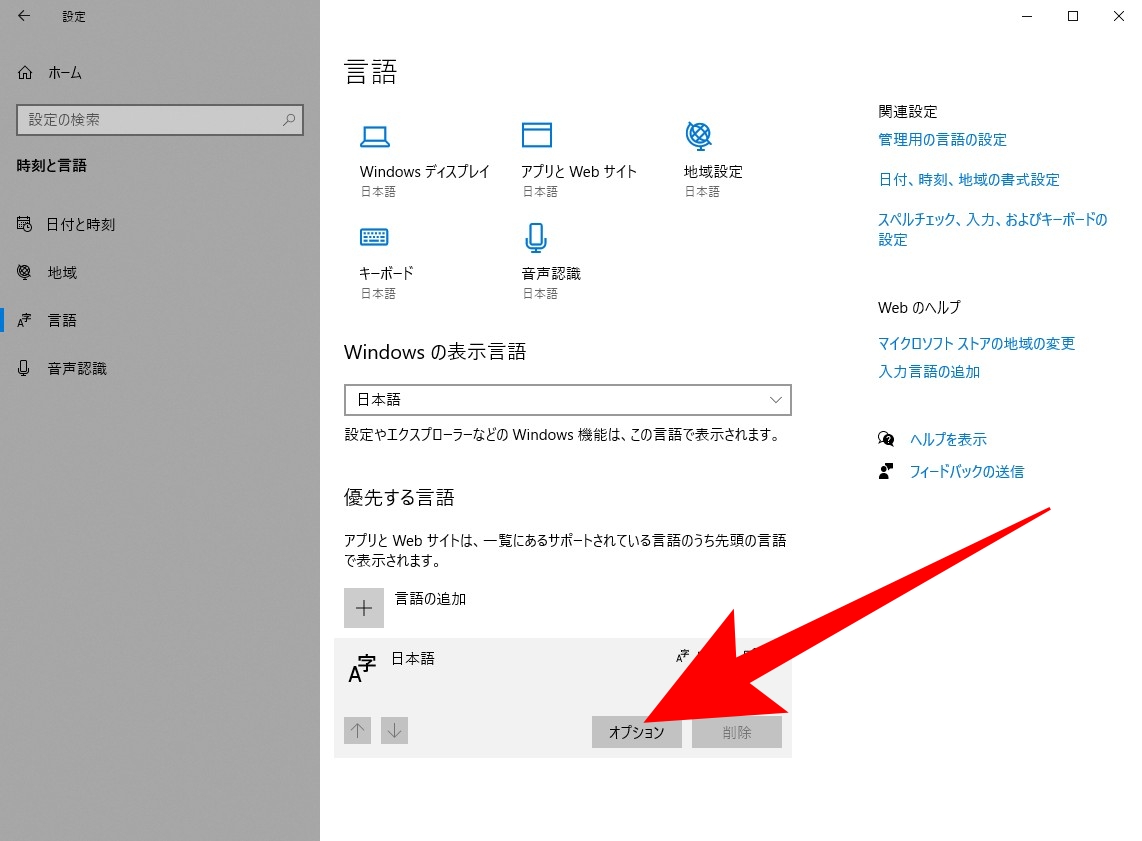Open 管理用の言語の設定 link
This screenshot has height=841, width=1142.
pyautogui.click(x=942, y=140)
